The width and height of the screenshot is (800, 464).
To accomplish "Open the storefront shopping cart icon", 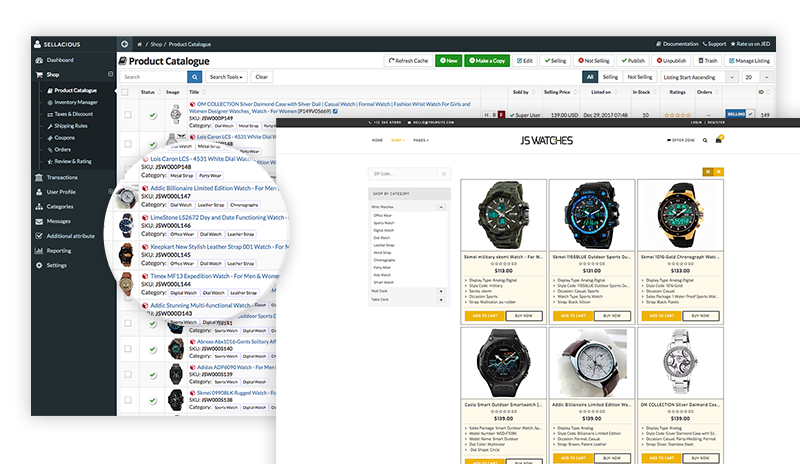I will [718, 139].
